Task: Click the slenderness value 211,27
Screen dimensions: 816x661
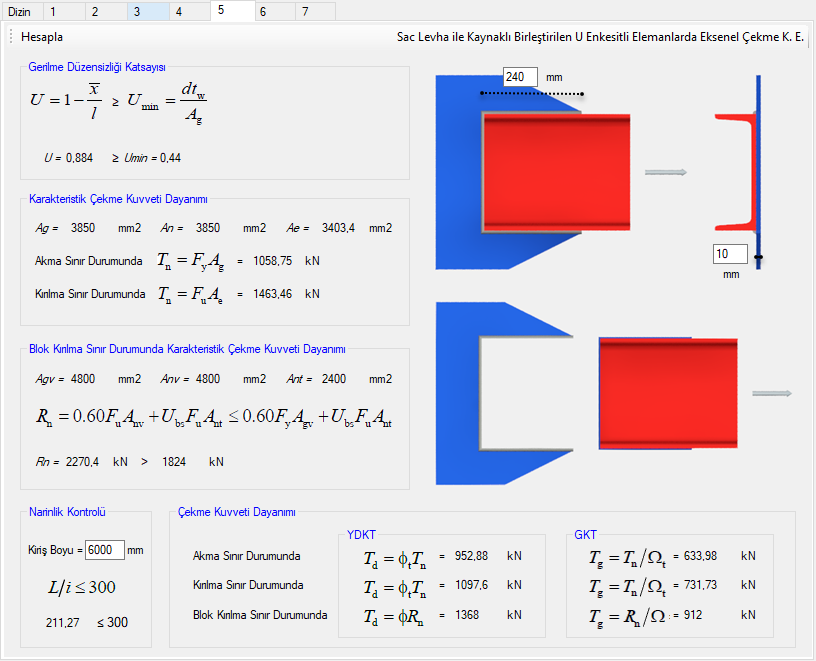Action: [62, 622]
